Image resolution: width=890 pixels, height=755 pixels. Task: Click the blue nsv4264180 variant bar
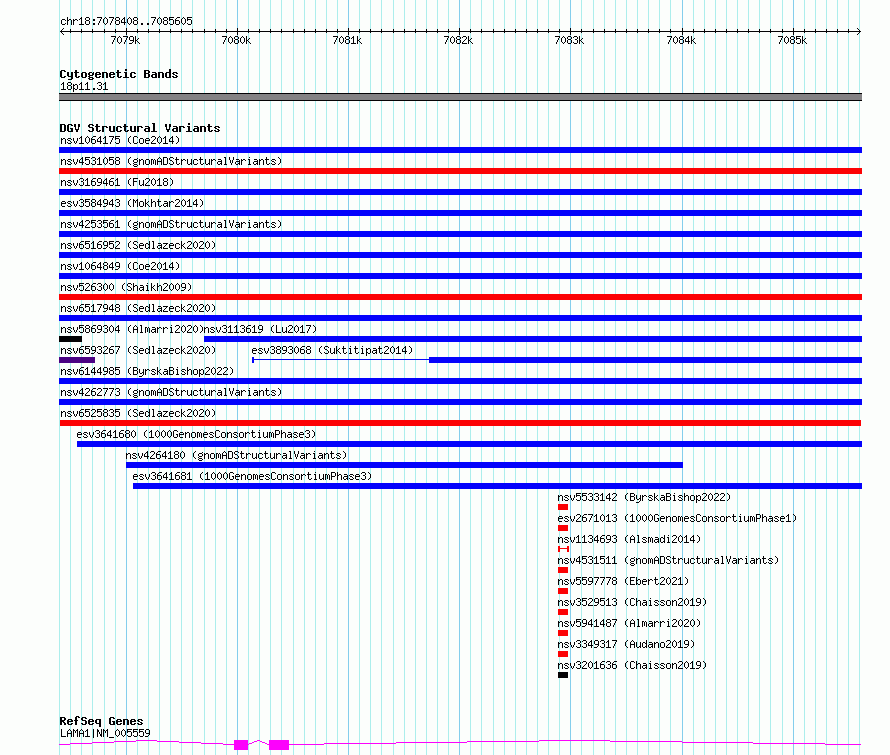404,465
